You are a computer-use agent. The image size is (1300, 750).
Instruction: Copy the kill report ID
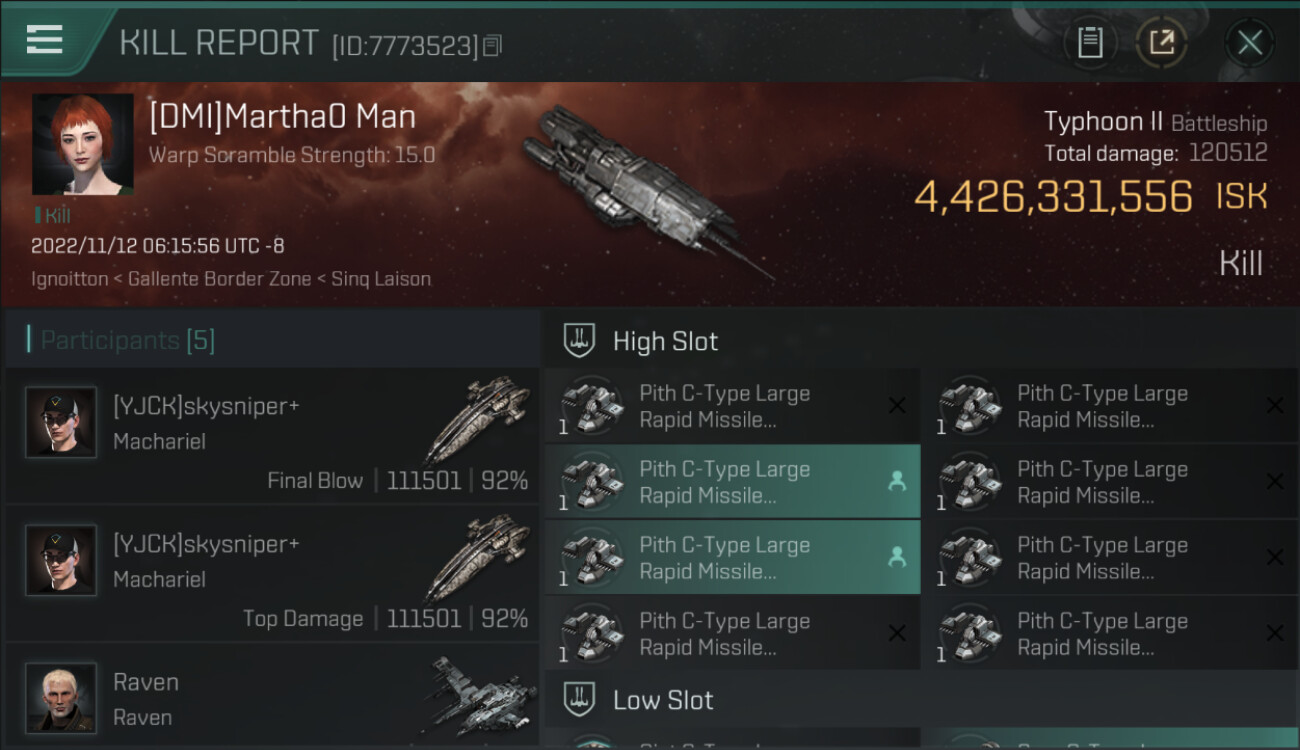pos(492,45)
